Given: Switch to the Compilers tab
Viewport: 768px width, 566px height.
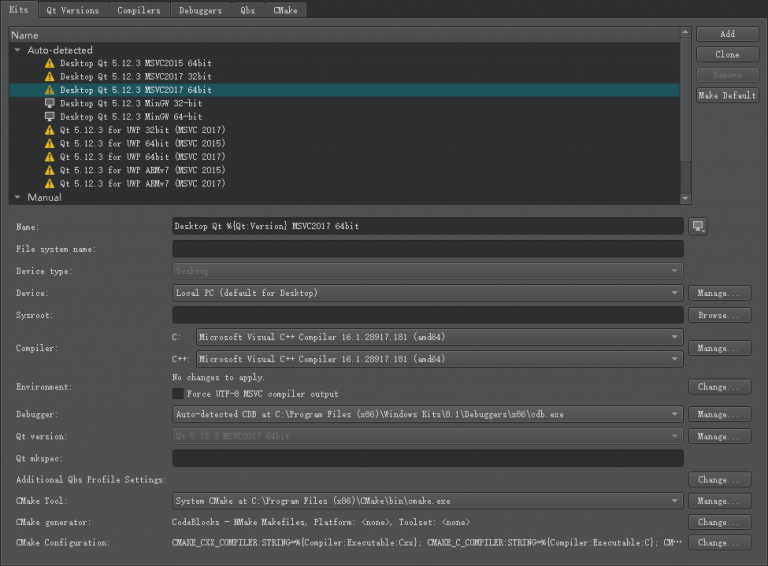Looking at the screenshot, I should (x=139, y=10).
